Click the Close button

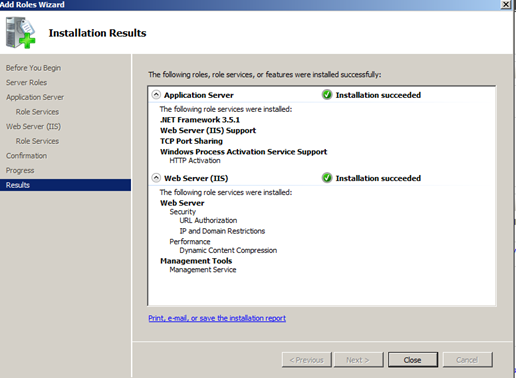point(413,360)
